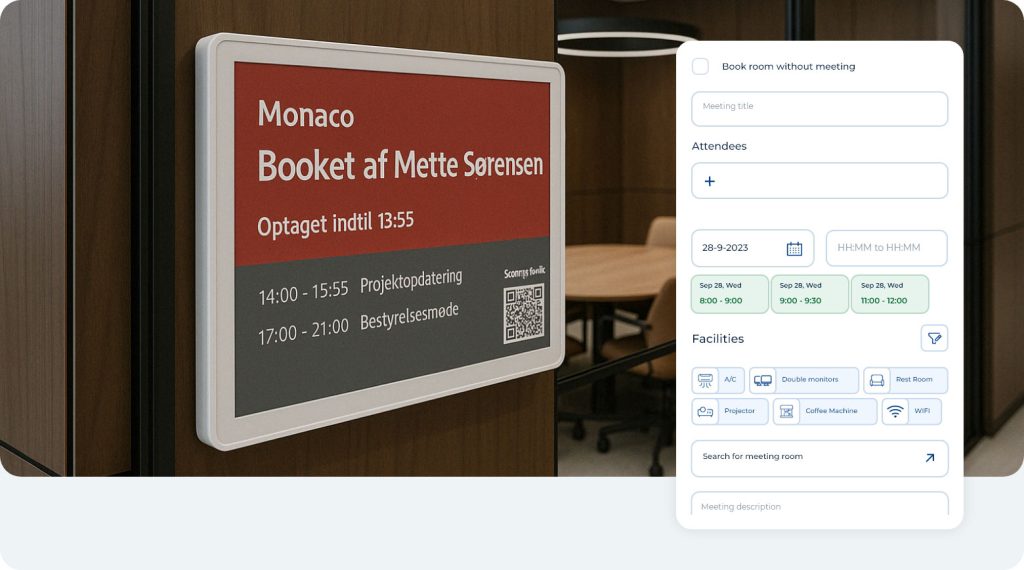
Task: Select the coffee machine icon
Action: pos(786,411)
